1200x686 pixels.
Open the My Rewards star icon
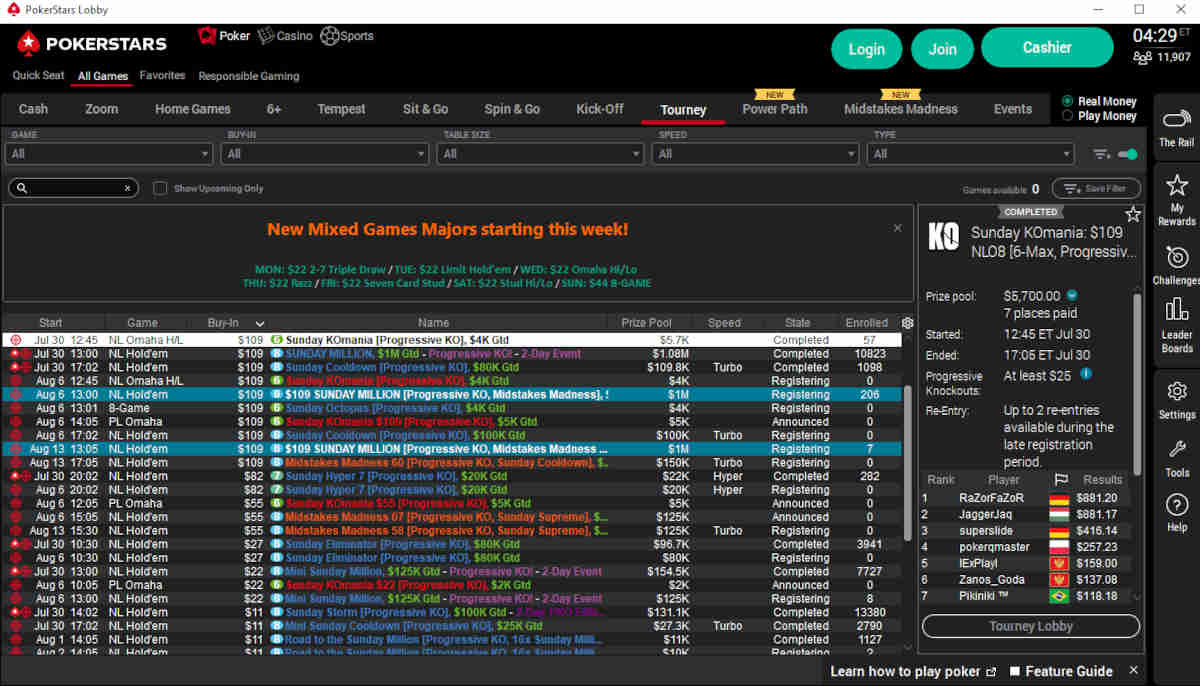pos(1176,185)
